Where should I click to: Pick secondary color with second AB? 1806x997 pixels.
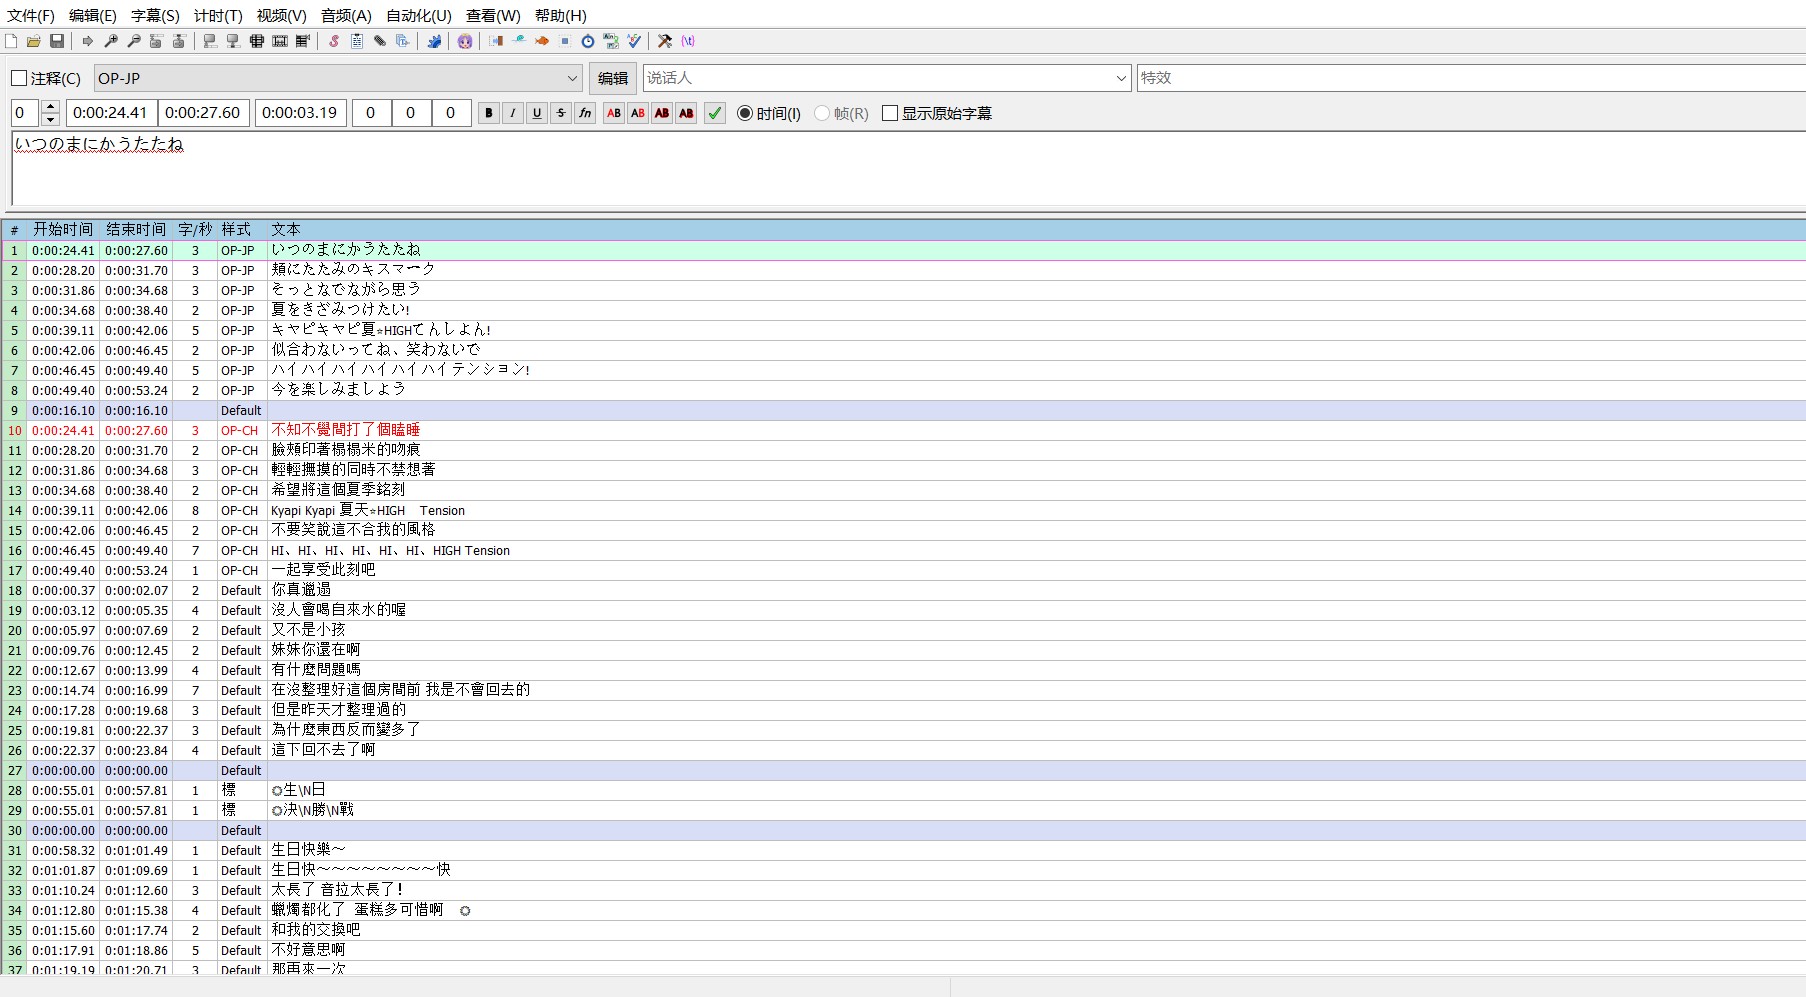point(638,113)
